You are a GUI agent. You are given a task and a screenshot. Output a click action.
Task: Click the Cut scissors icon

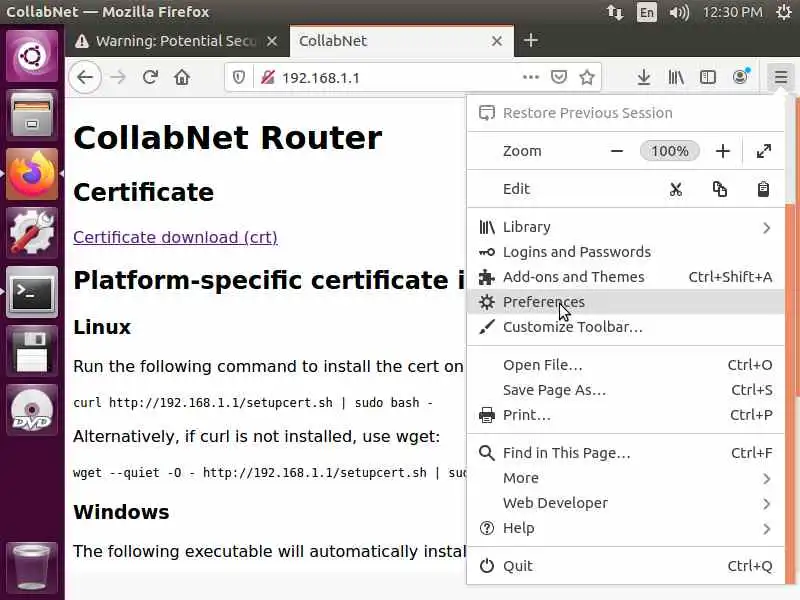(676, 189)
